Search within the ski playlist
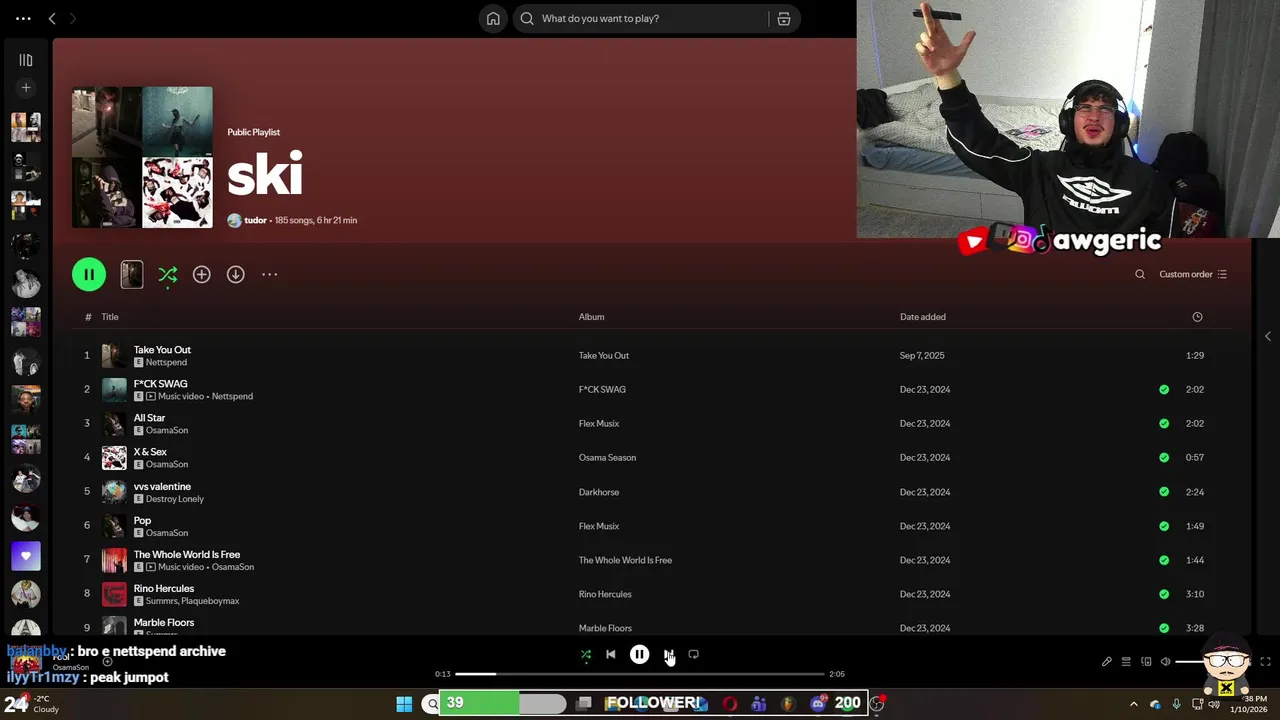Screen dimensions: 1280x720 pyautogui.click(x=1140, y=274)
